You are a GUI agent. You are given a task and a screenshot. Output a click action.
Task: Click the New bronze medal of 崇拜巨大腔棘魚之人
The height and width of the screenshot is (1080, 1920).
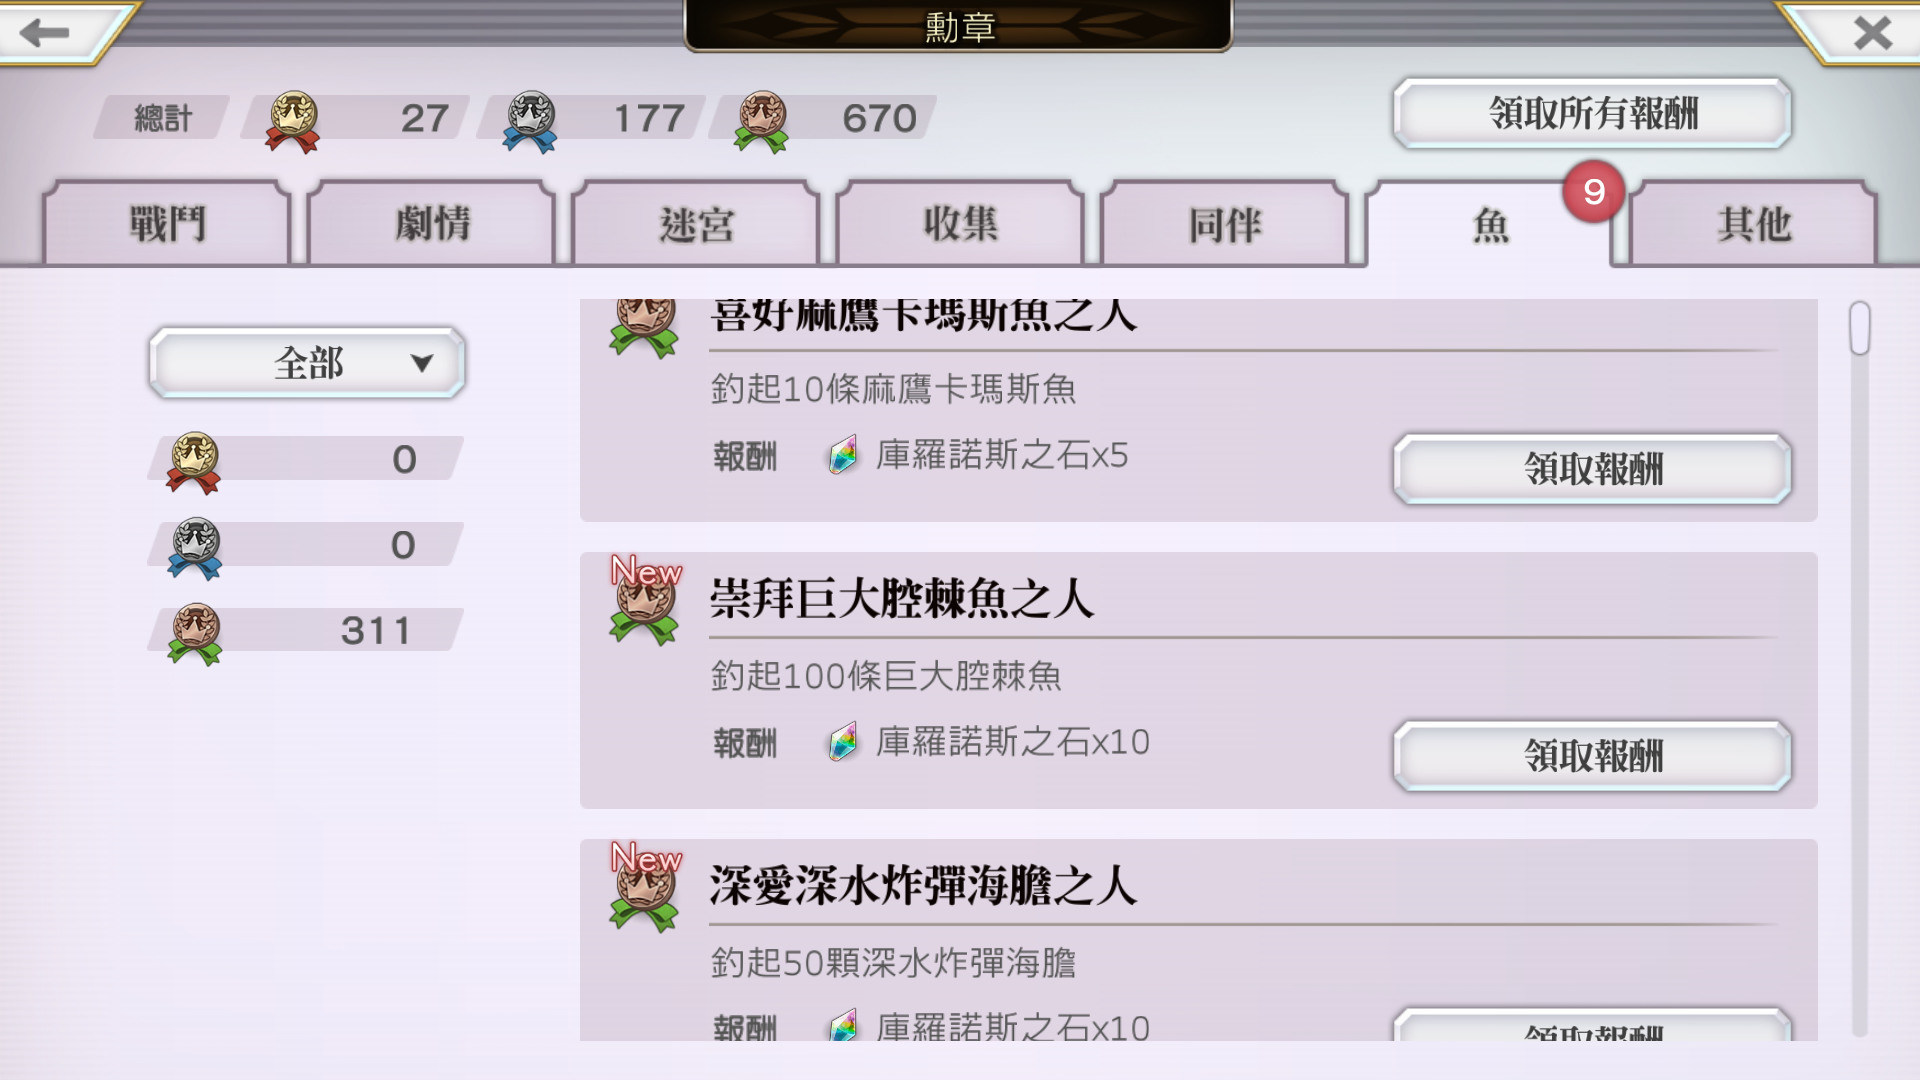644,600
